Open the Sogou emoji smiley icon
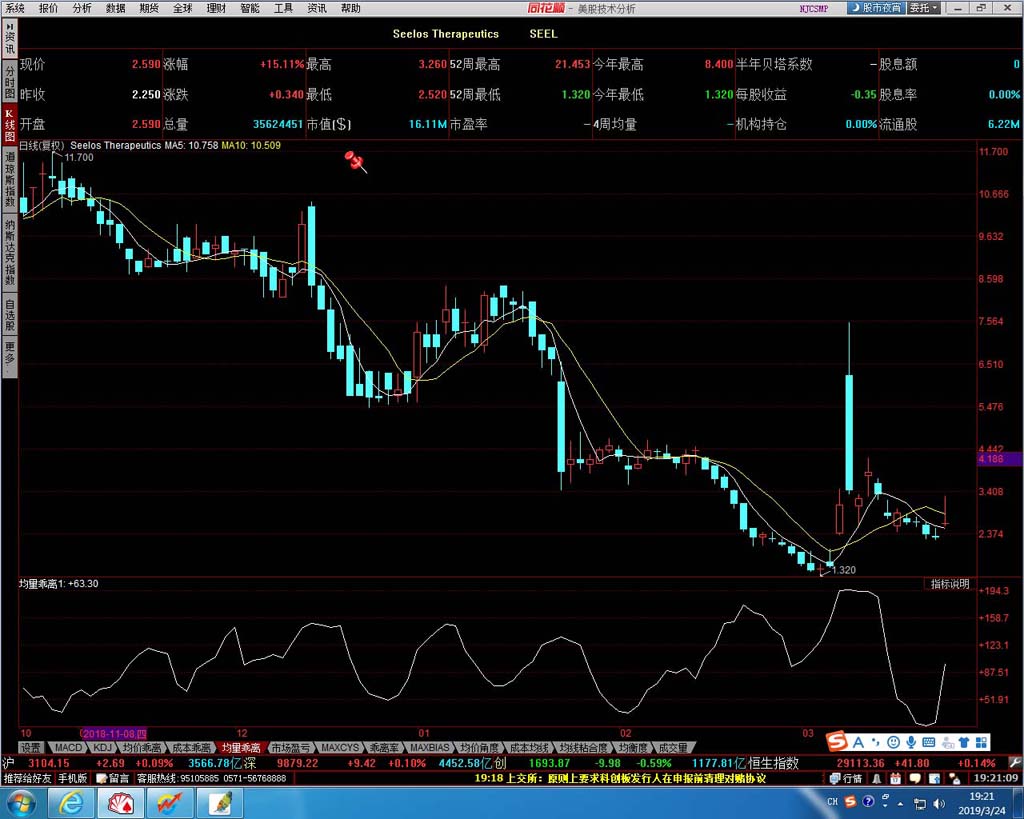1024x819 pixels. pos(893,743)
